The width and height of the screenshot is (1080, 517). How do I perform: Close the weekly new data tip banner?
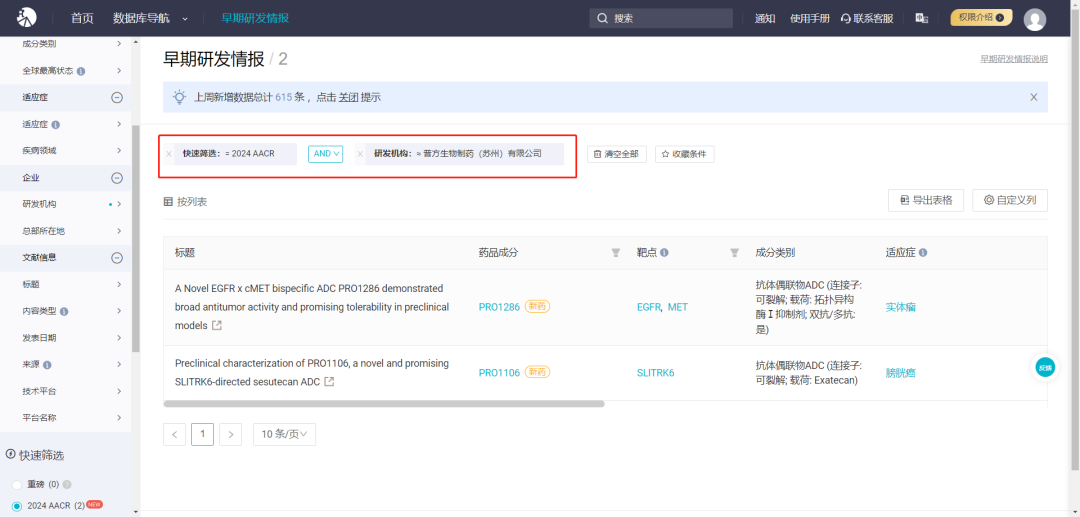1034,97
